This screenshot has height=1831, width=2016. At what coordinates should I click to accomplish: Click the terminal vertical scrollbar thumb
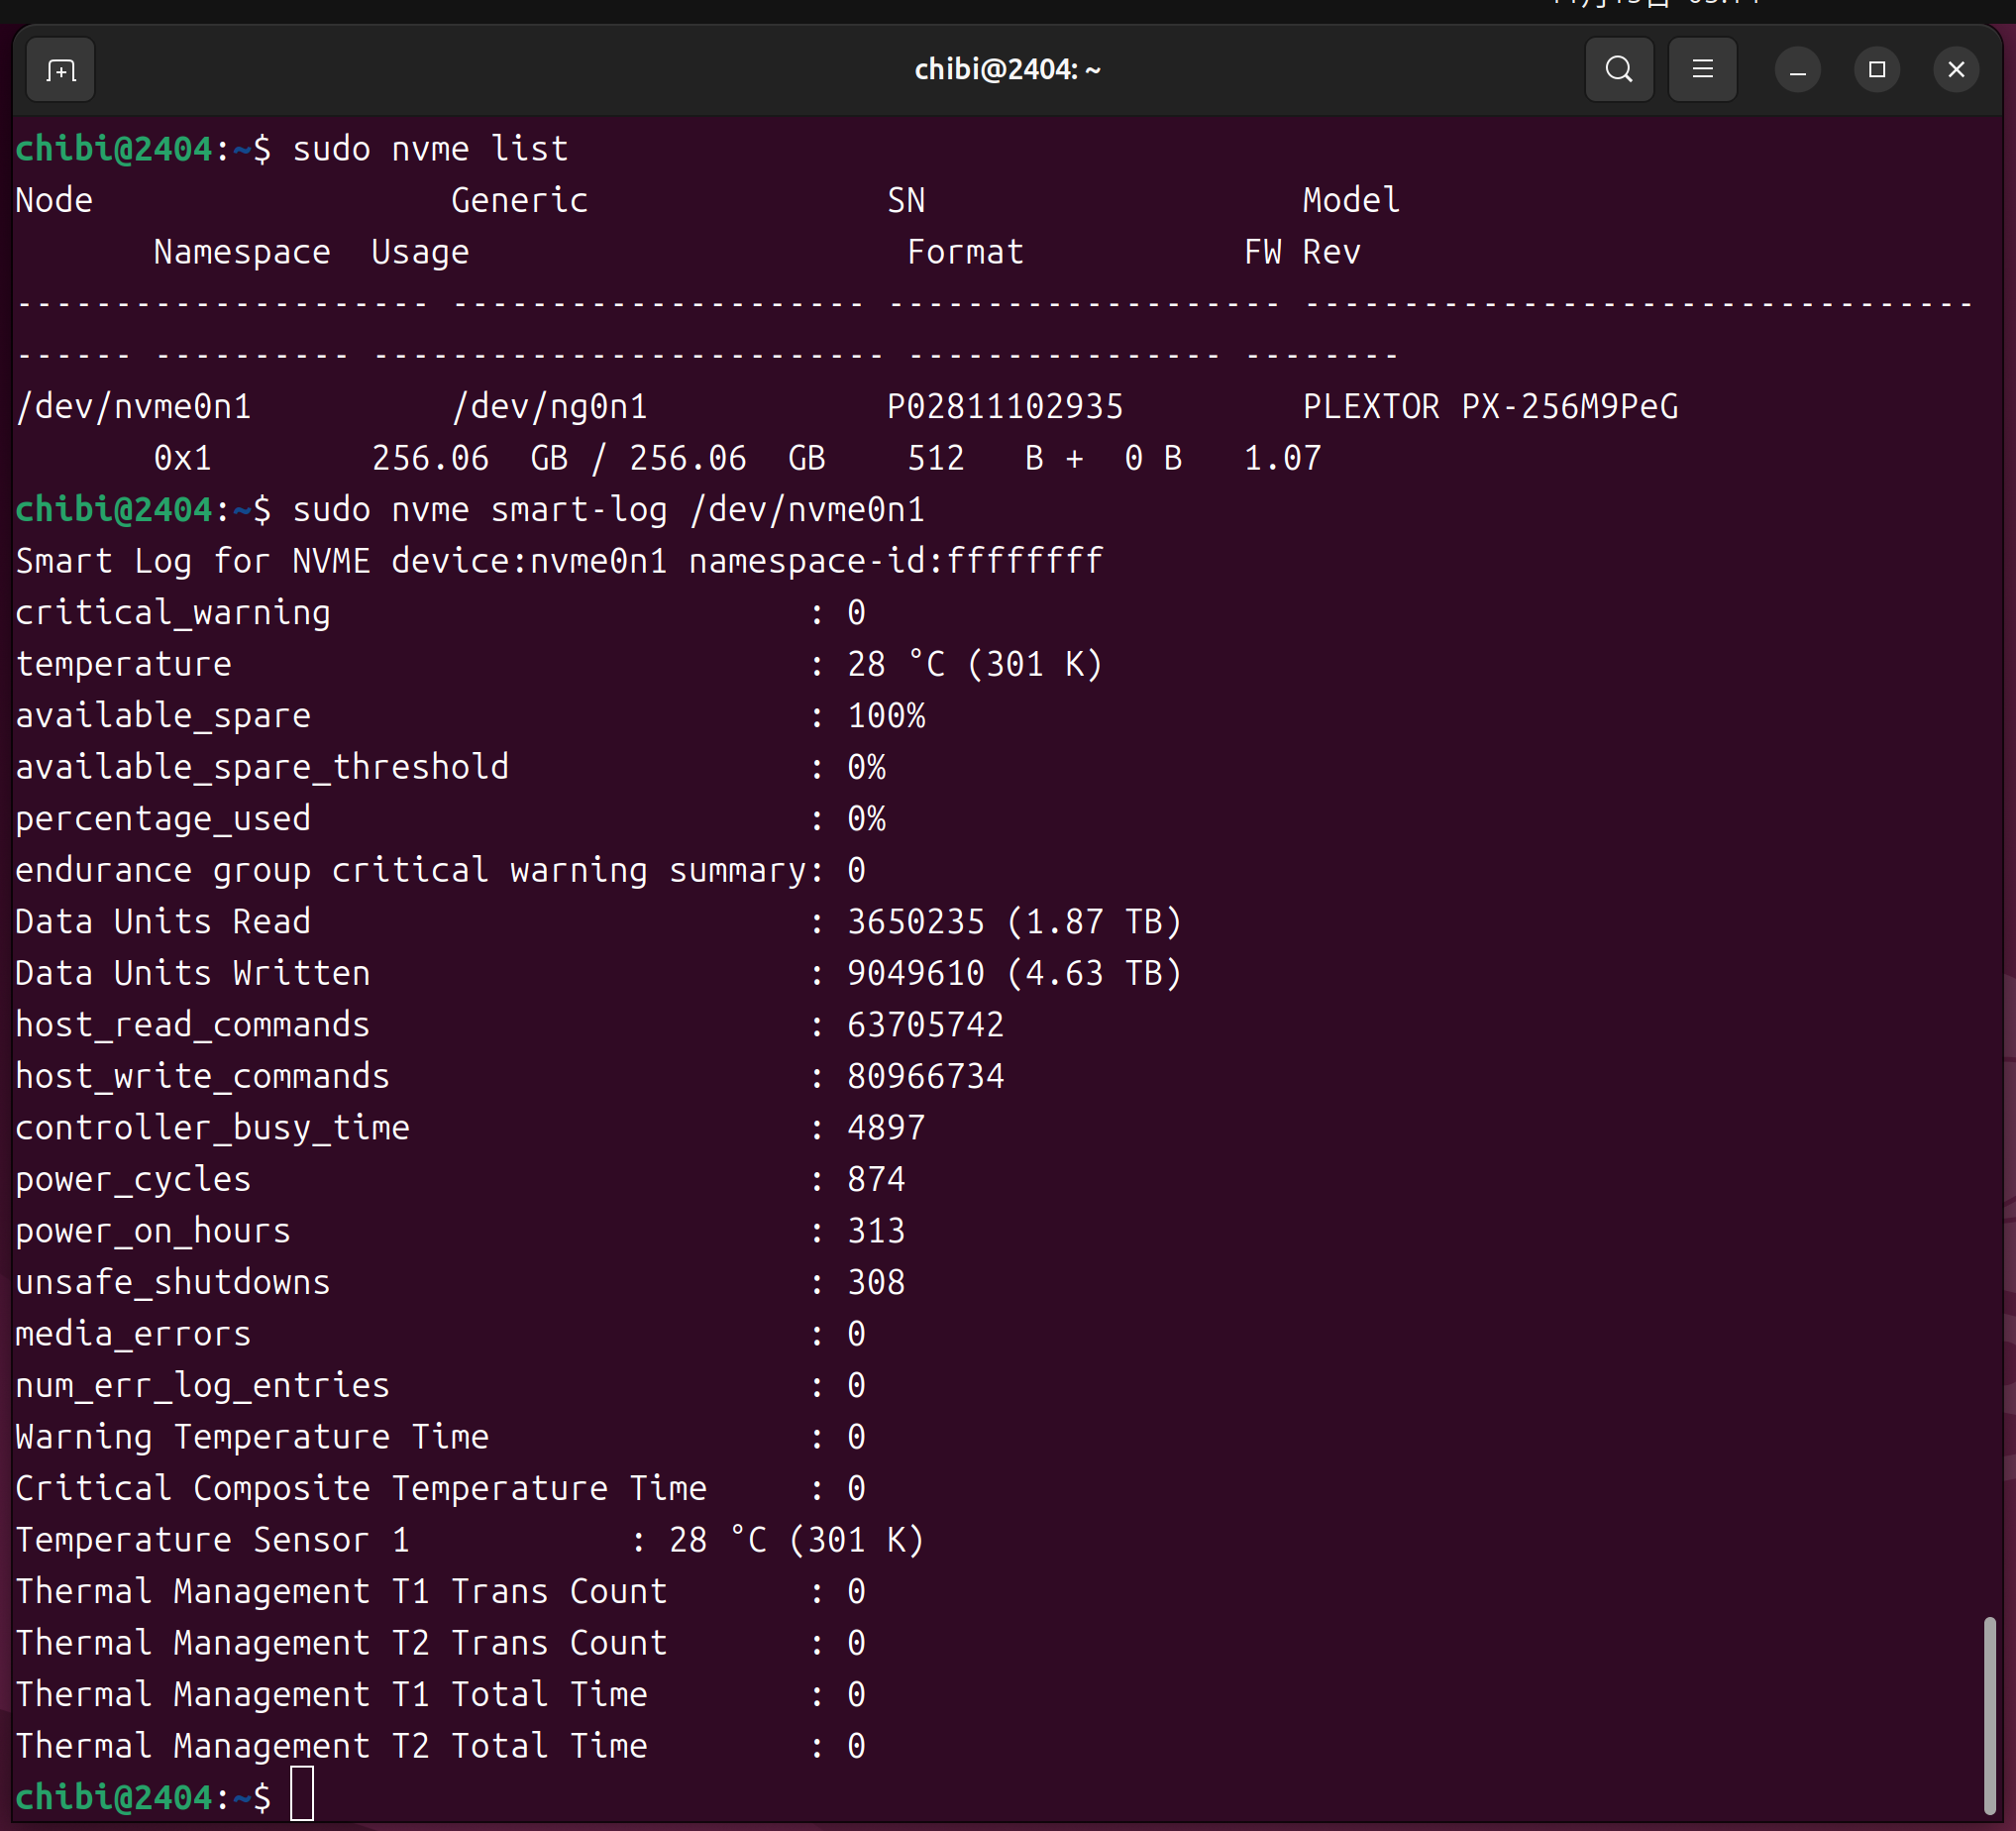[1989, 1714]
